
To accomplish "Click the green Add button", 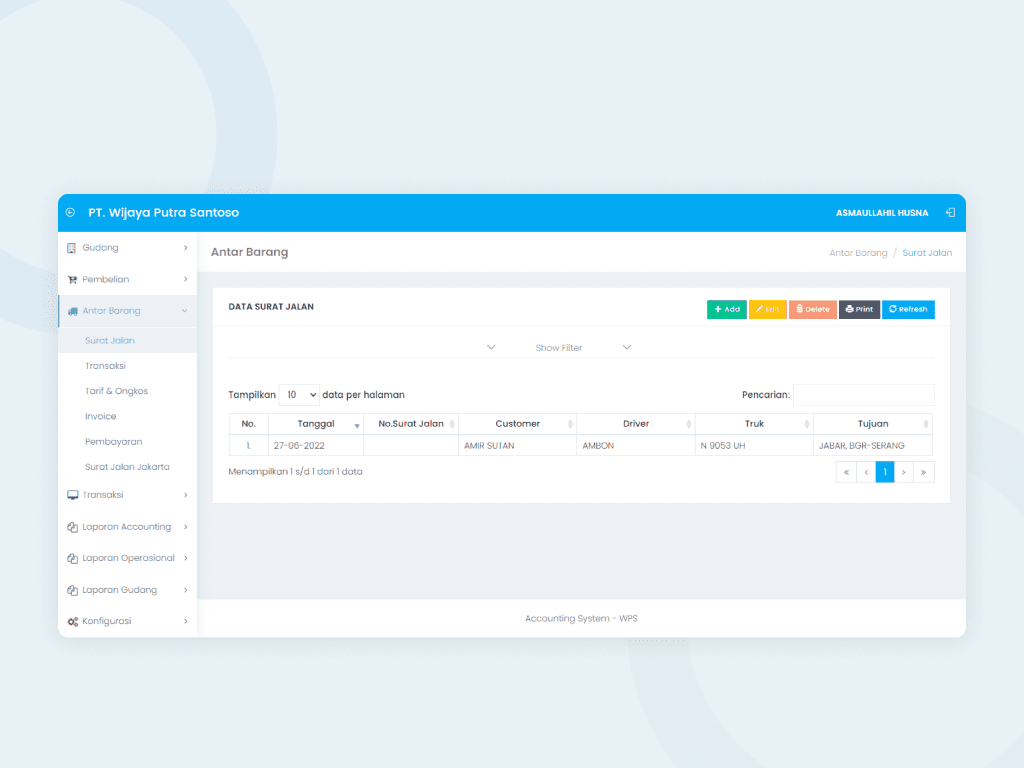I will click(727, 310).
